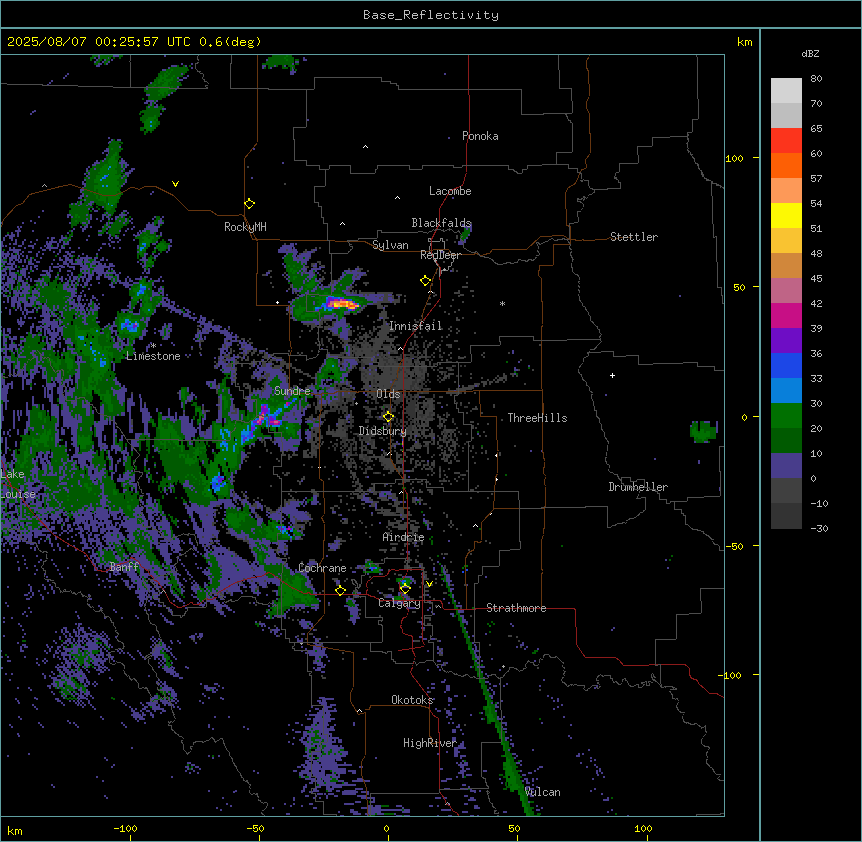Click the Innisfail label
The width and height of the screenshot is (862, 842).
[x=415, y=326]
